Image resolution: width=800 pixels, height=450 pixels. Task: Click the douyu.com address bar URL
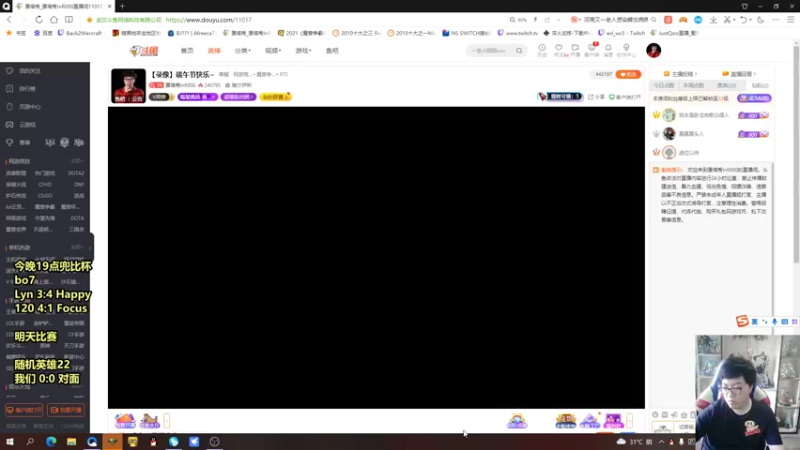coord(208,20)
